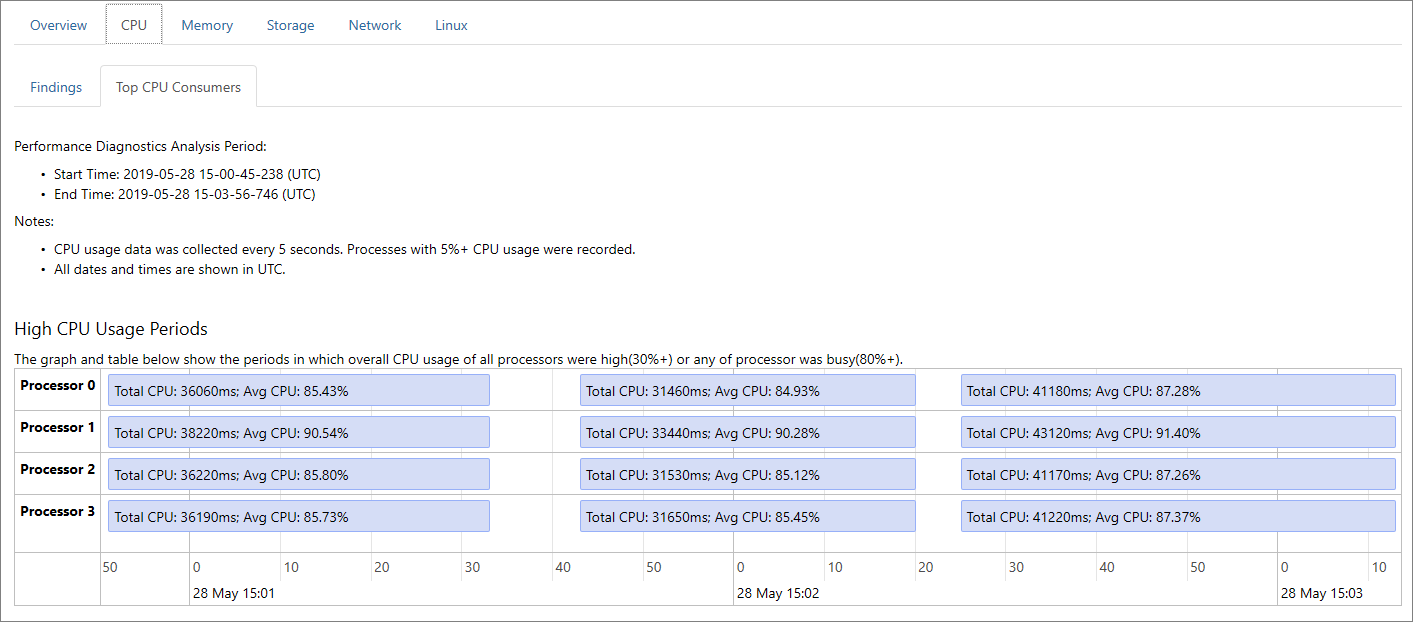
Task: Open the Network tab
Action: 374,25
